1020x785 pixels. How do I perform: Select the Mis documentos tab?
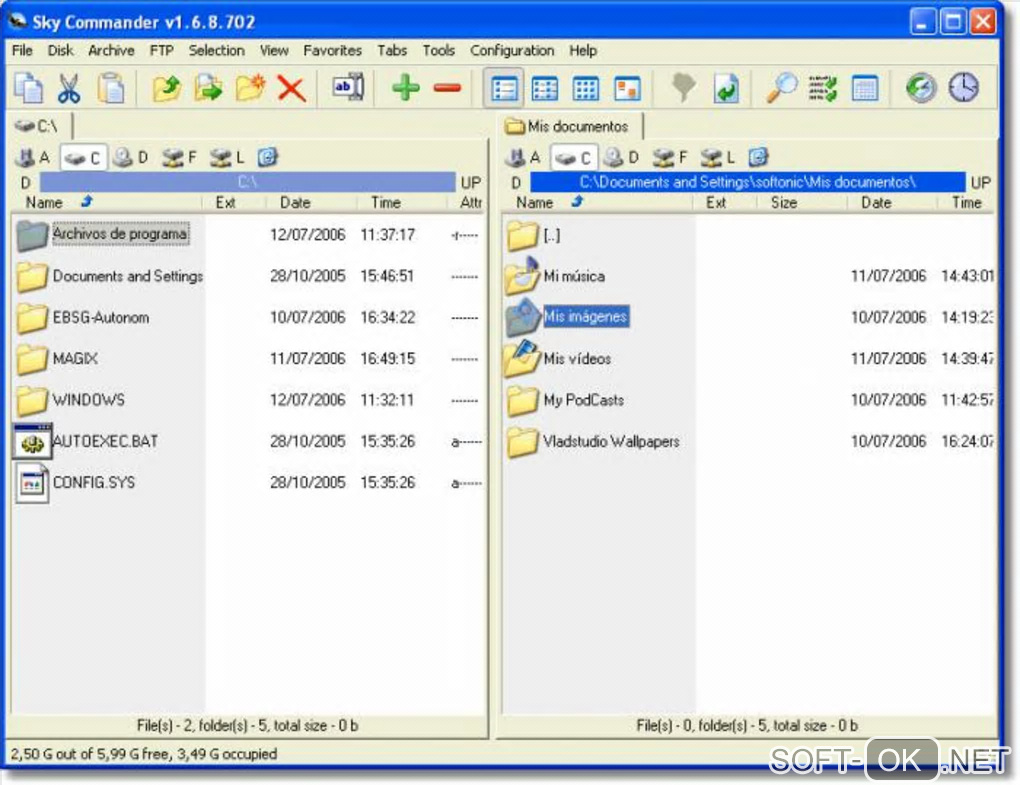(x=572, y=126)
